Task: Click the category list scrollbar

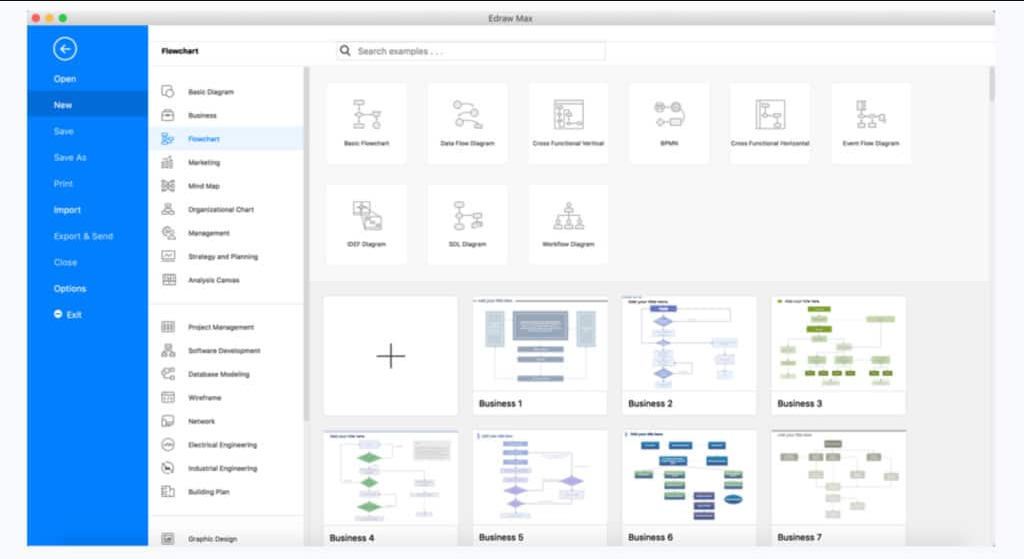Action: click(x=306, y=243)
